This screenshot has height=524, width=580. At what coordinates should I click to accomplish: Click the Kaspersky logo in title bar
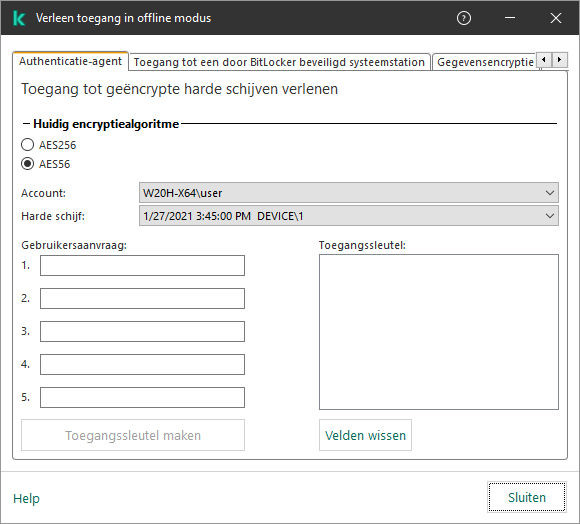pos(18,18)
